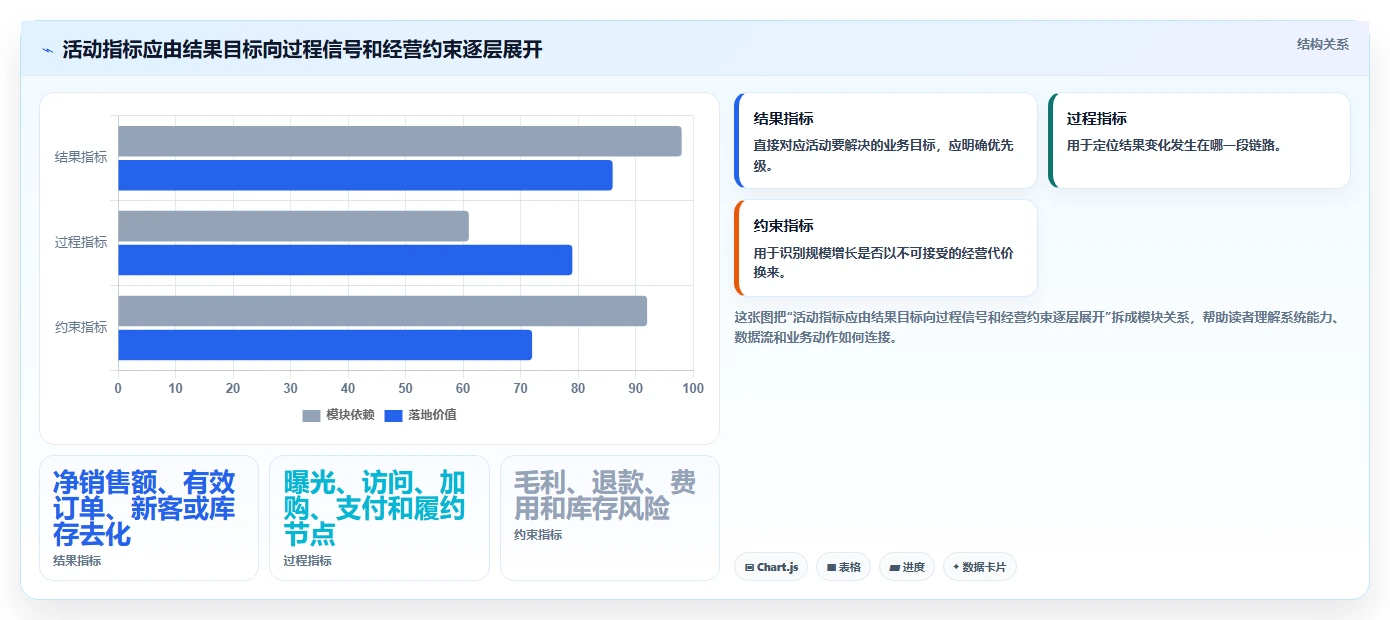Click the 净销售额、有效订单 data card
The image size is (1390, 620).
[149, 518]
